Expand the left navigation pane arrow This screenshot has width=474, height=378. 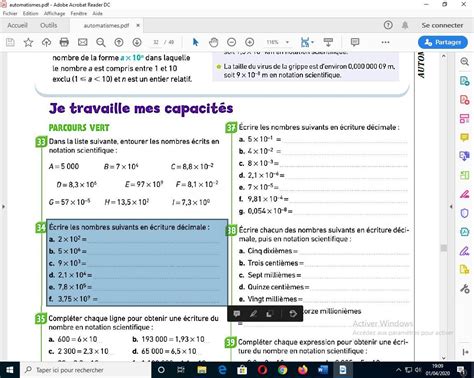(3, 207)
